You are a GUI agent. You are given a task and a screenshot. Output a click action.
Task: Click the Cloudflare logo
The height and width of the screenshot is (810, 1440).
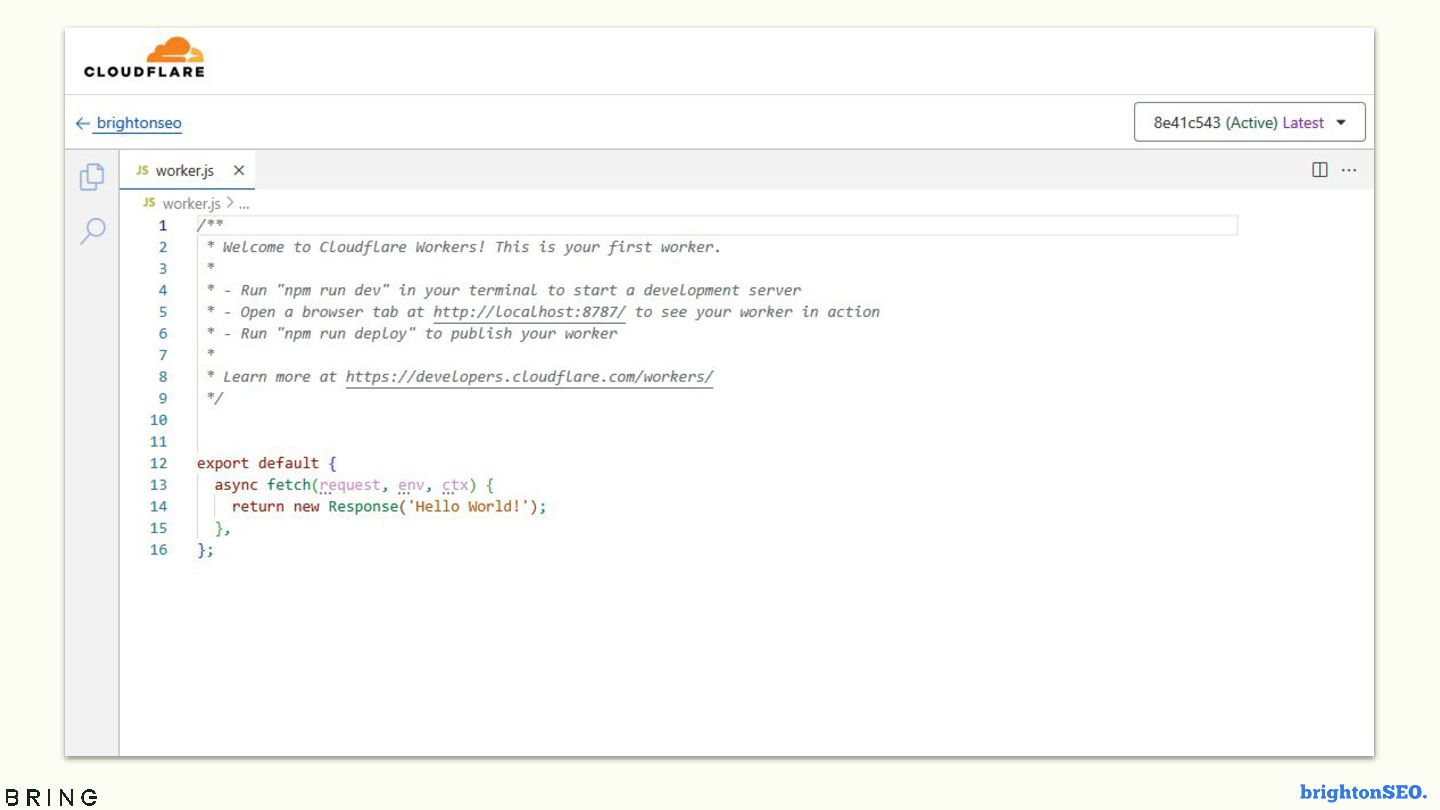tap(145, 58)
